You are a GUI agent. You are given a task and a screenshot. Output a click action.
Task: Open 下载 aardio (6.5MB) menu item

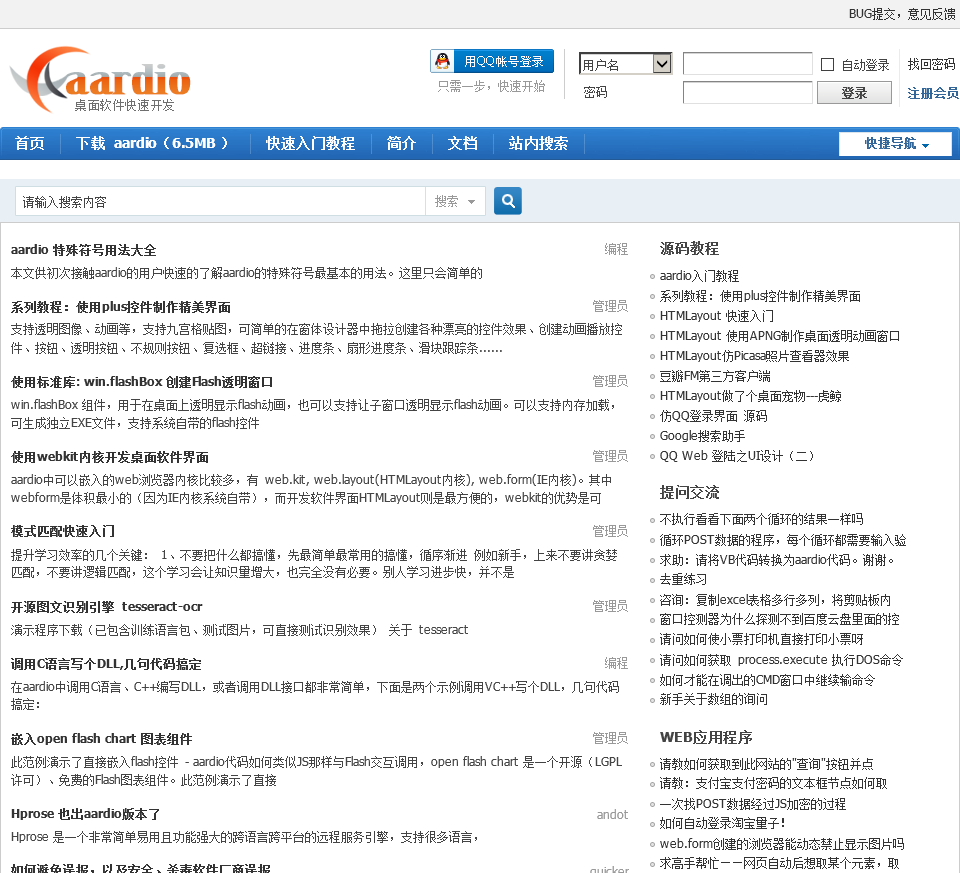tap(152, 143)
